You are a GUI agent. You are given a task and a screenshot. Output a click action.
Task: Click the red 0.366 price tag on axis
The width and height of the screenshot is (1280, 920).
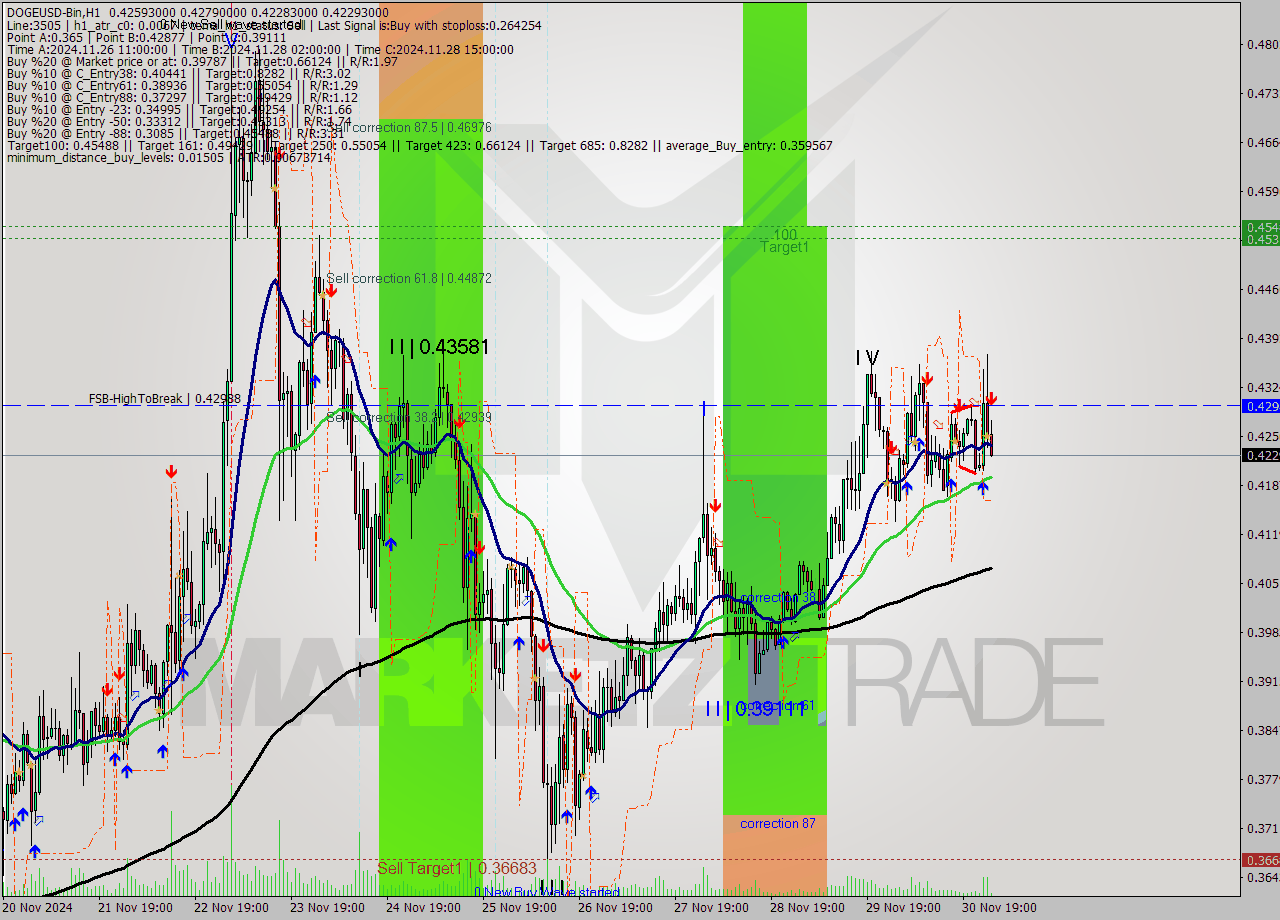click(x=1260, y=859)
